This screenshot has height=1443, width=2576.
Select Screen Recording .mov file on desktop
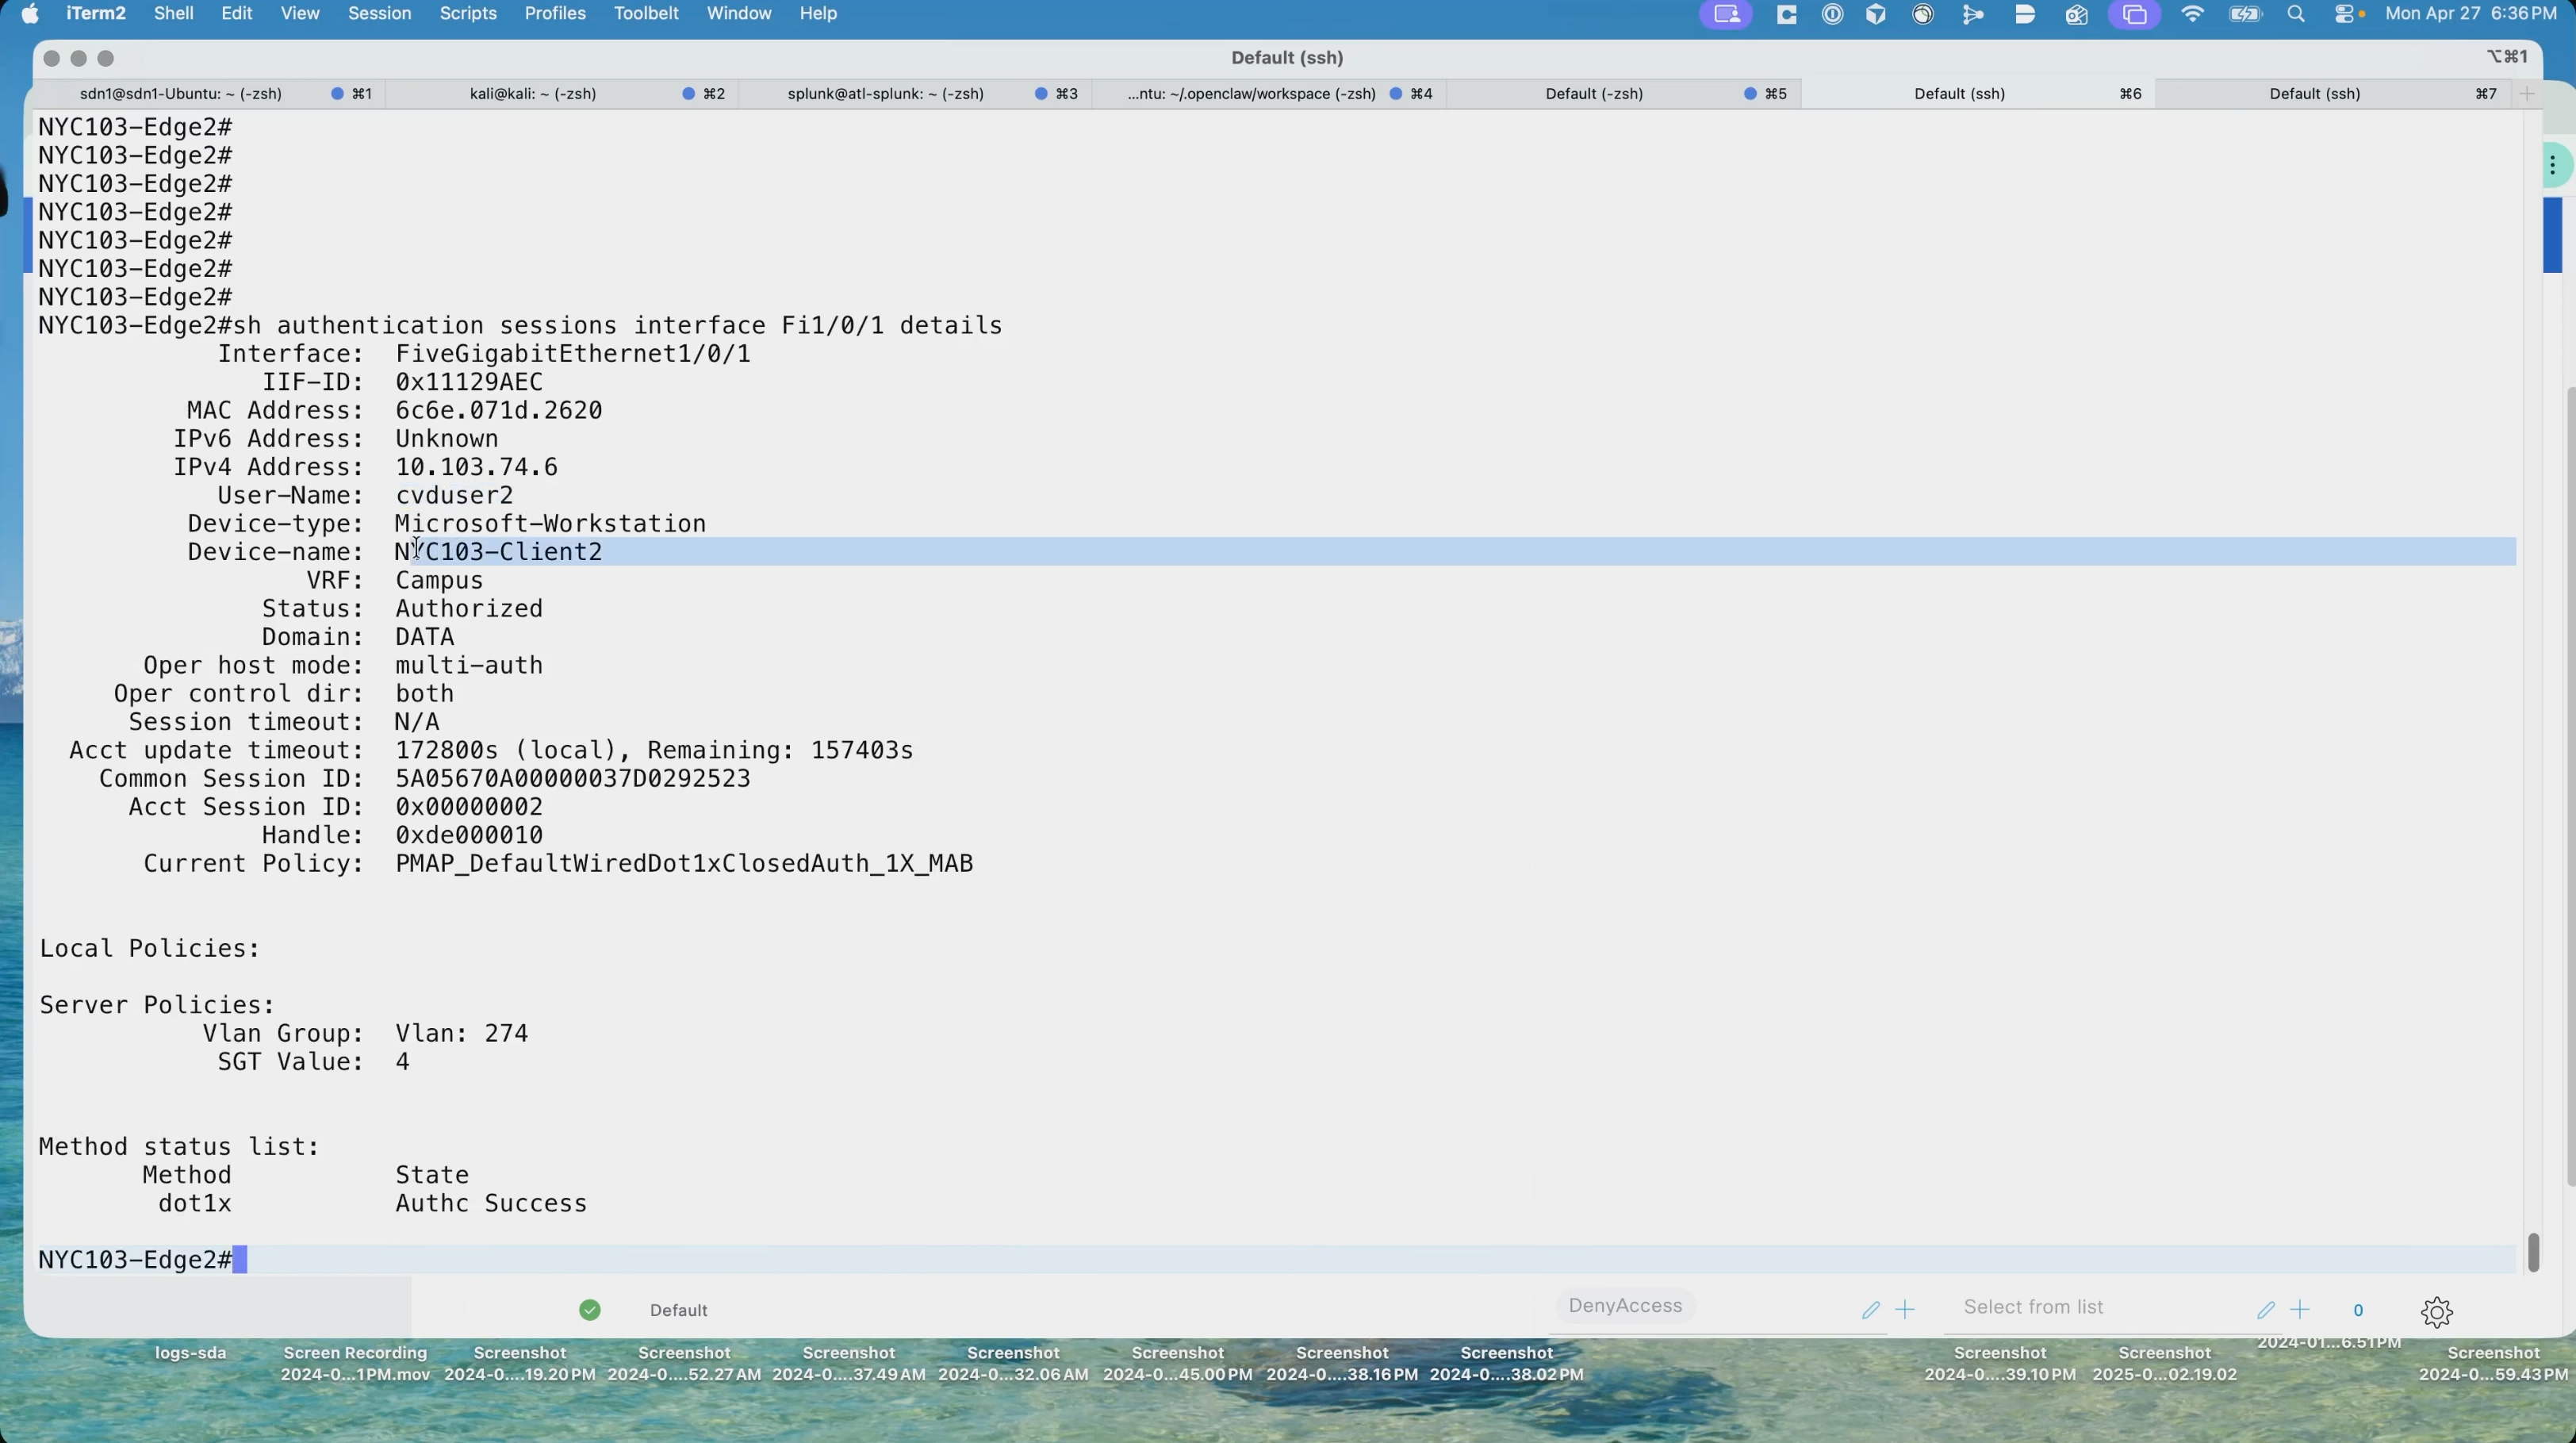[355, 1363]
